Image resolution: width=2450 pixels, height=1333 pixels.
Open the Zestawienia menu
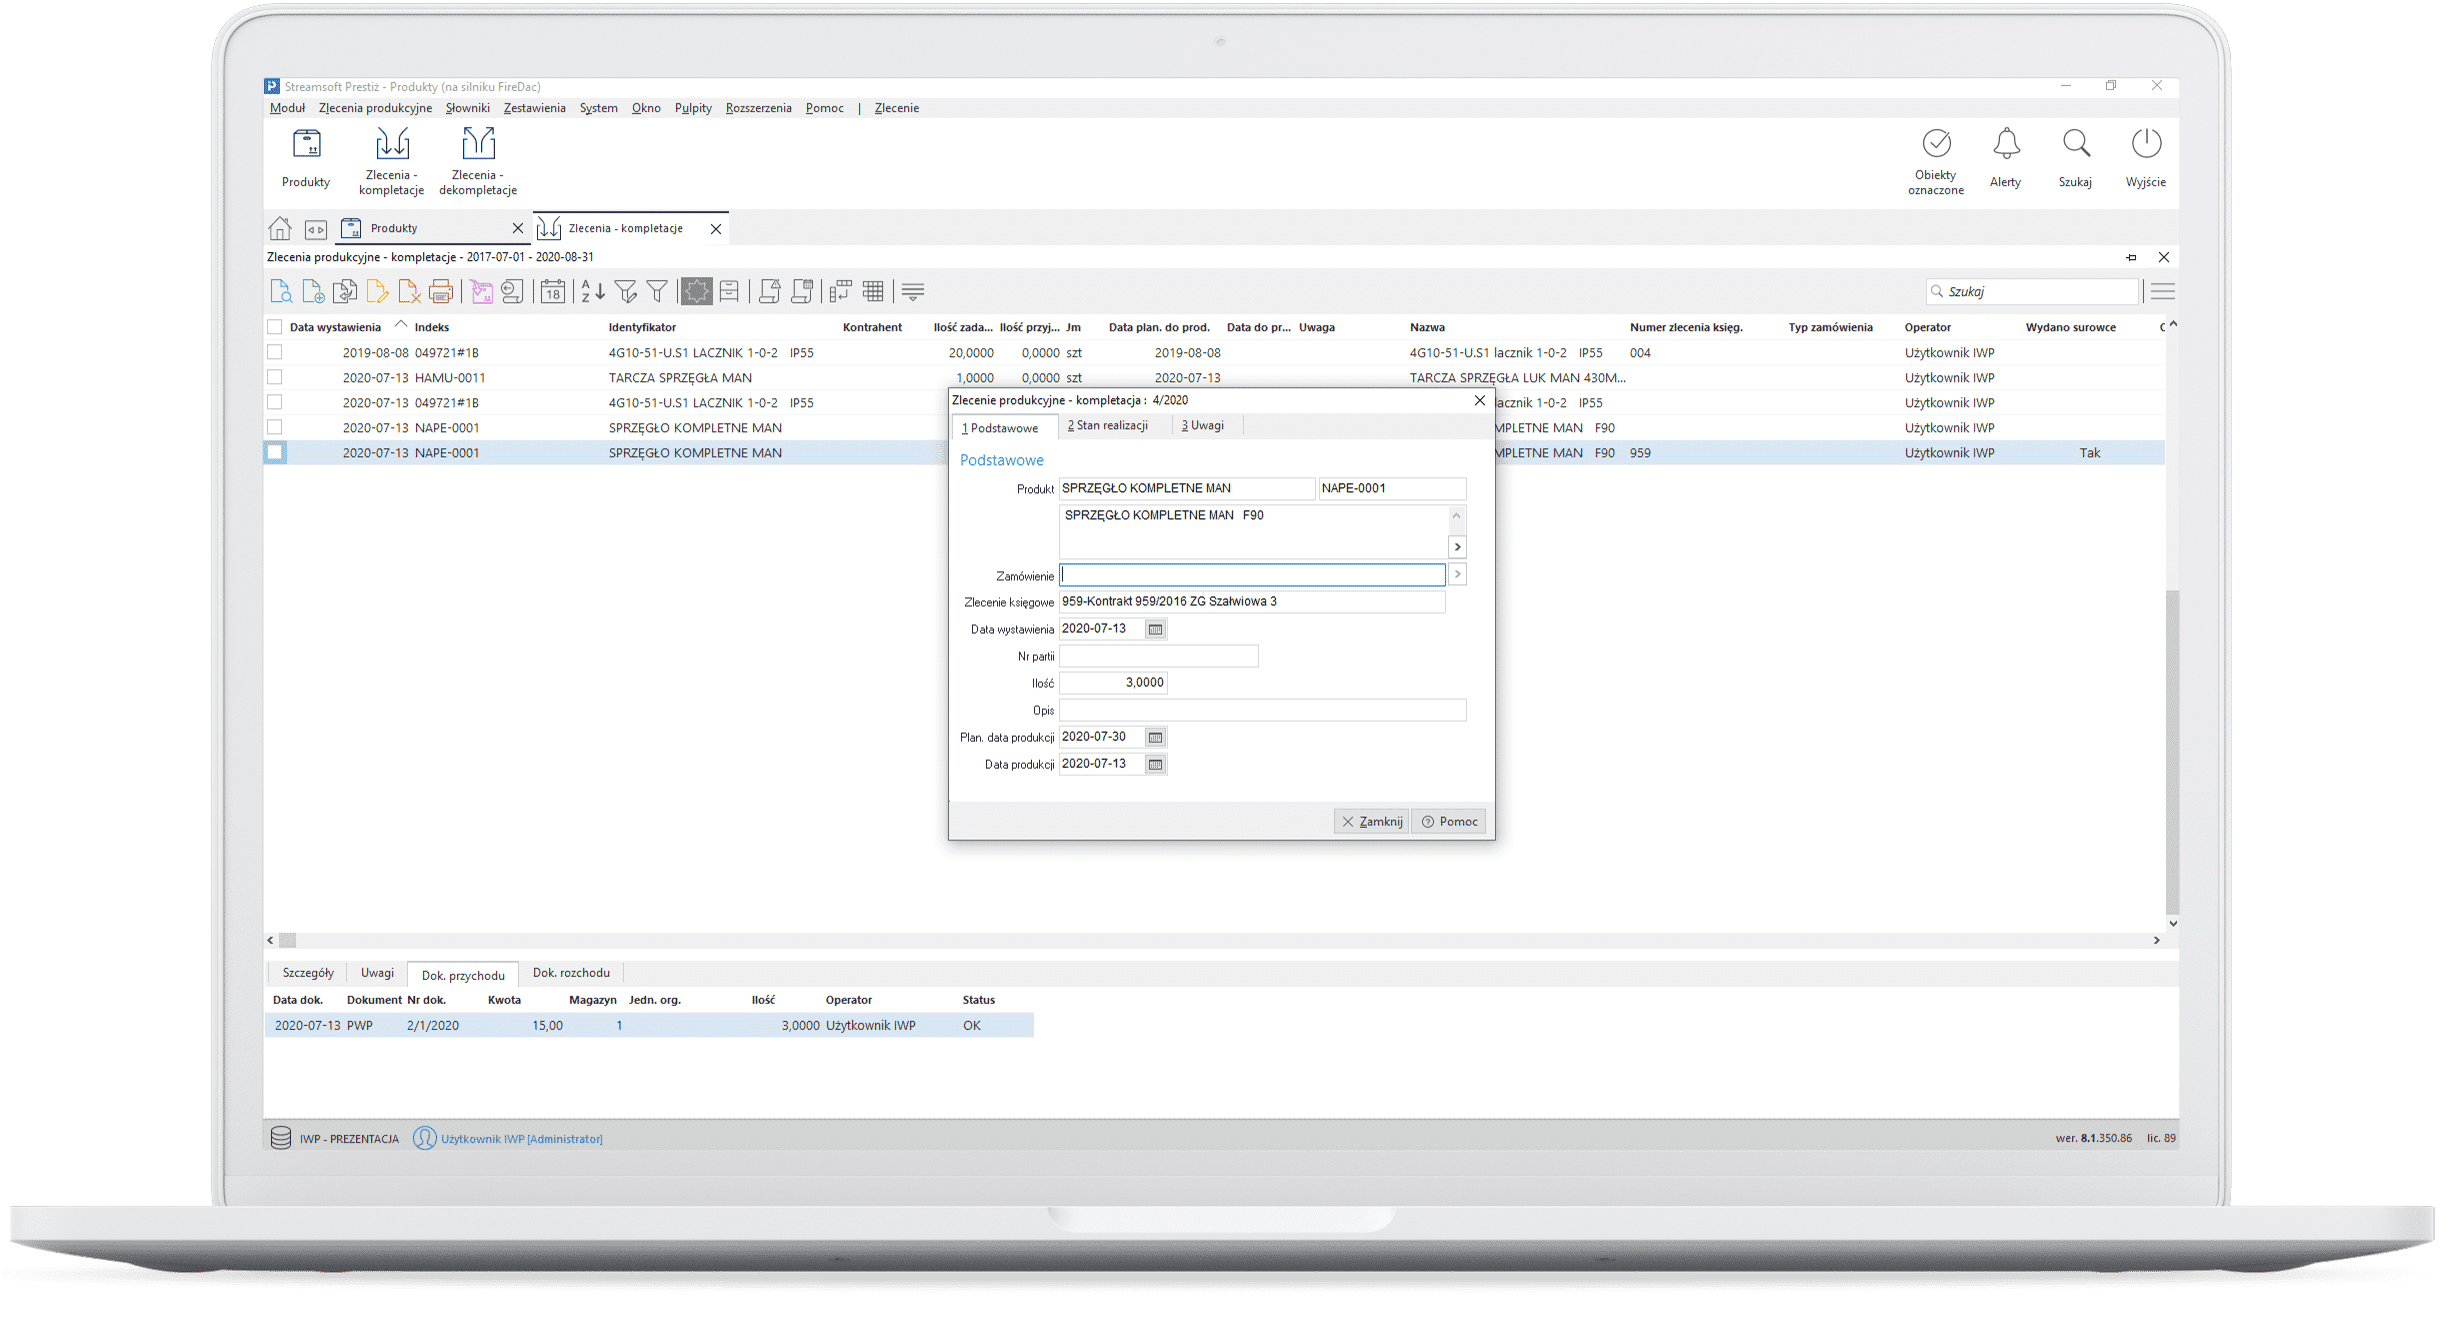pyautogui.click(x=535, y=108)
